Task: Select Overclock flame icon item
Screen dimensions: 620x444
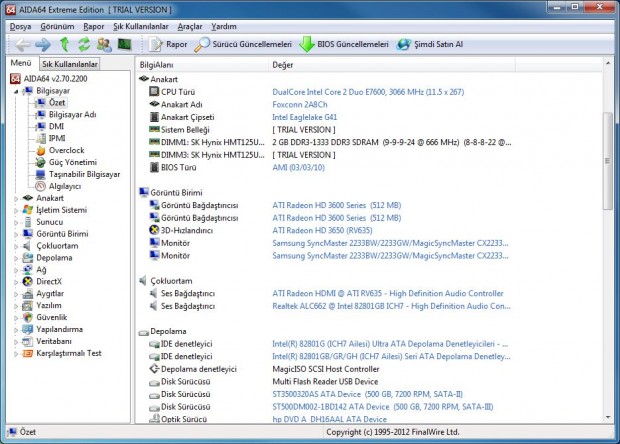Action: (40, 151)
